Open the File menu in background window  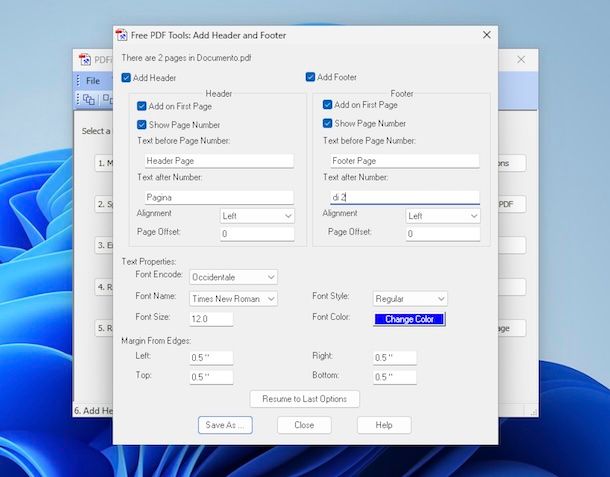coord(93,81)
